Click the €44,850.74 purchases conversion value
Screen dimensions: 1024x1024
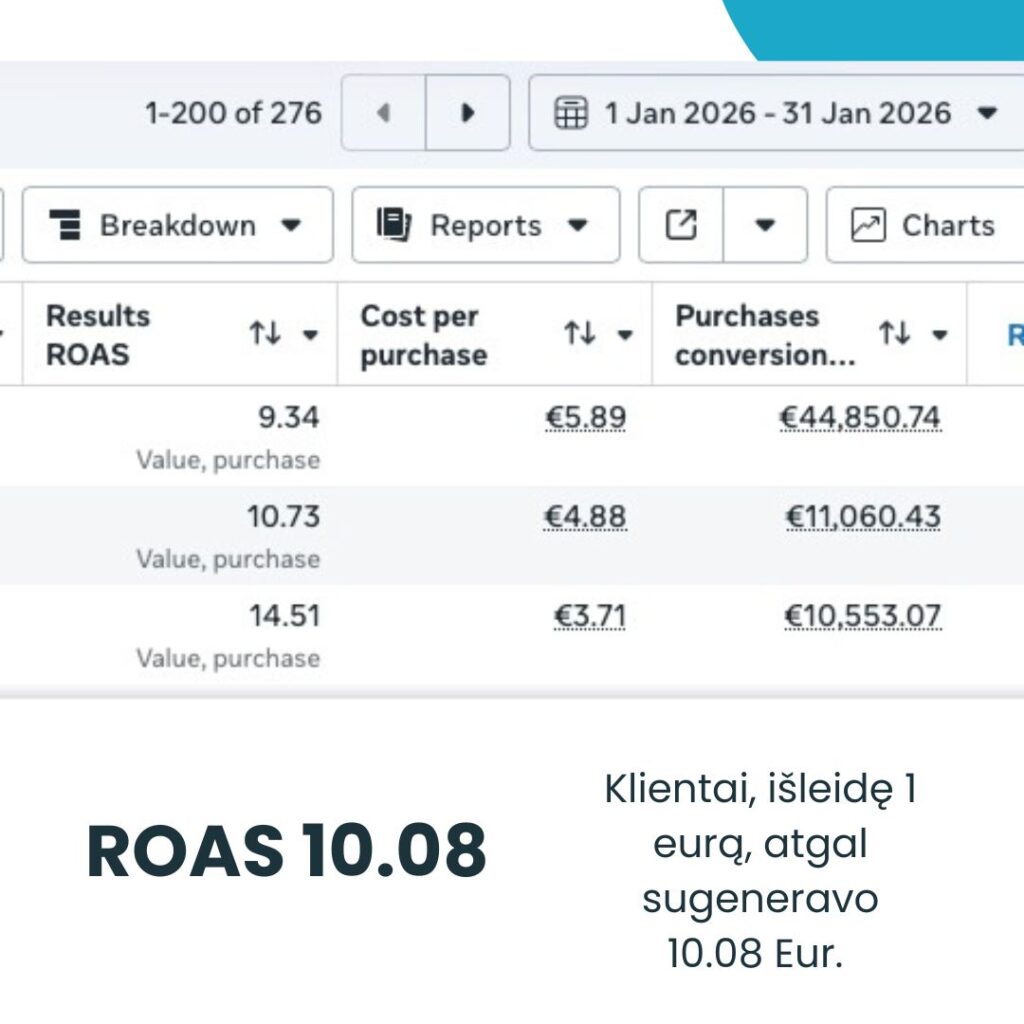[x=860, y=418]
